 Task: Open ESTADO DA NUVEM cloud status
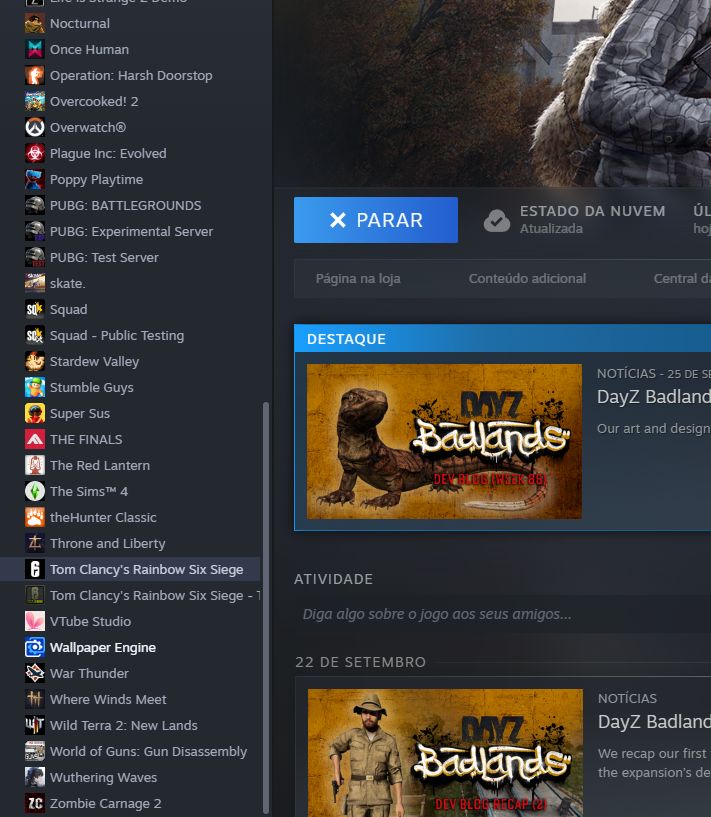click(x=592, y=212)
